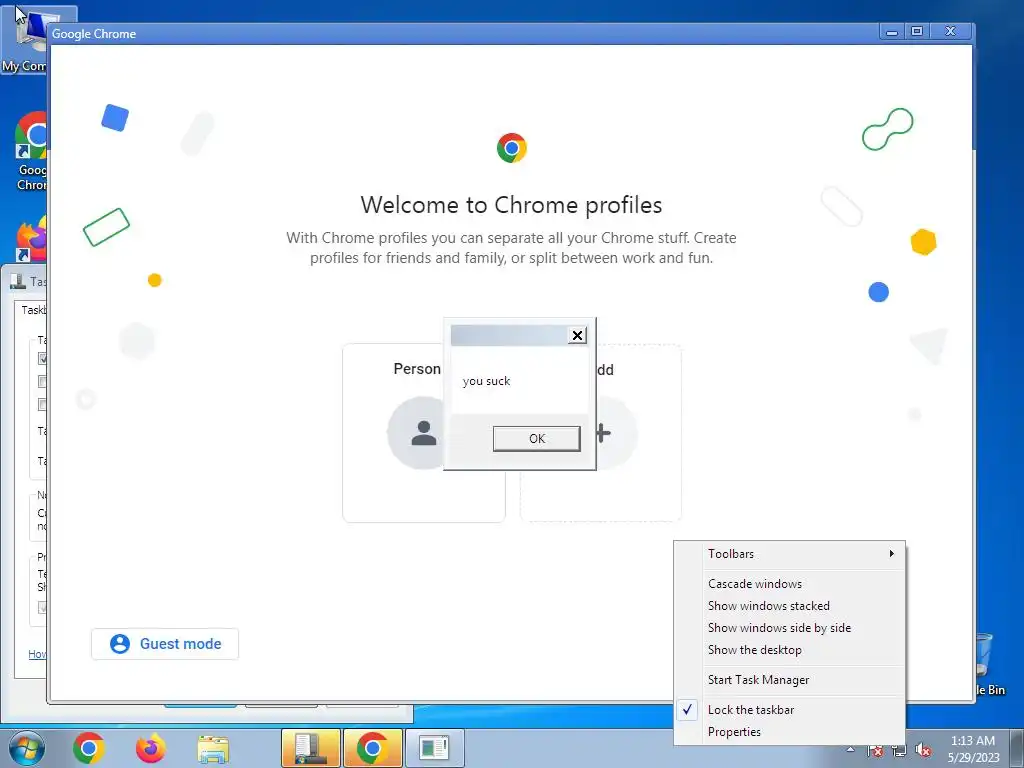
Task: Launch pinned Chrome from the taskbar
Action: coord(89,748)
